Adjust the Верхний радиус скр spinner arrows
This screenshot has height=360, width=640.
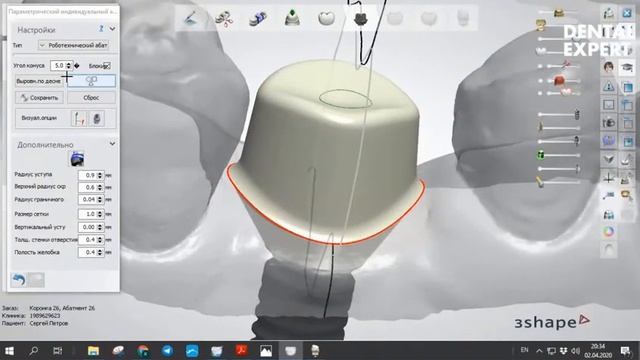click(100, 187)
